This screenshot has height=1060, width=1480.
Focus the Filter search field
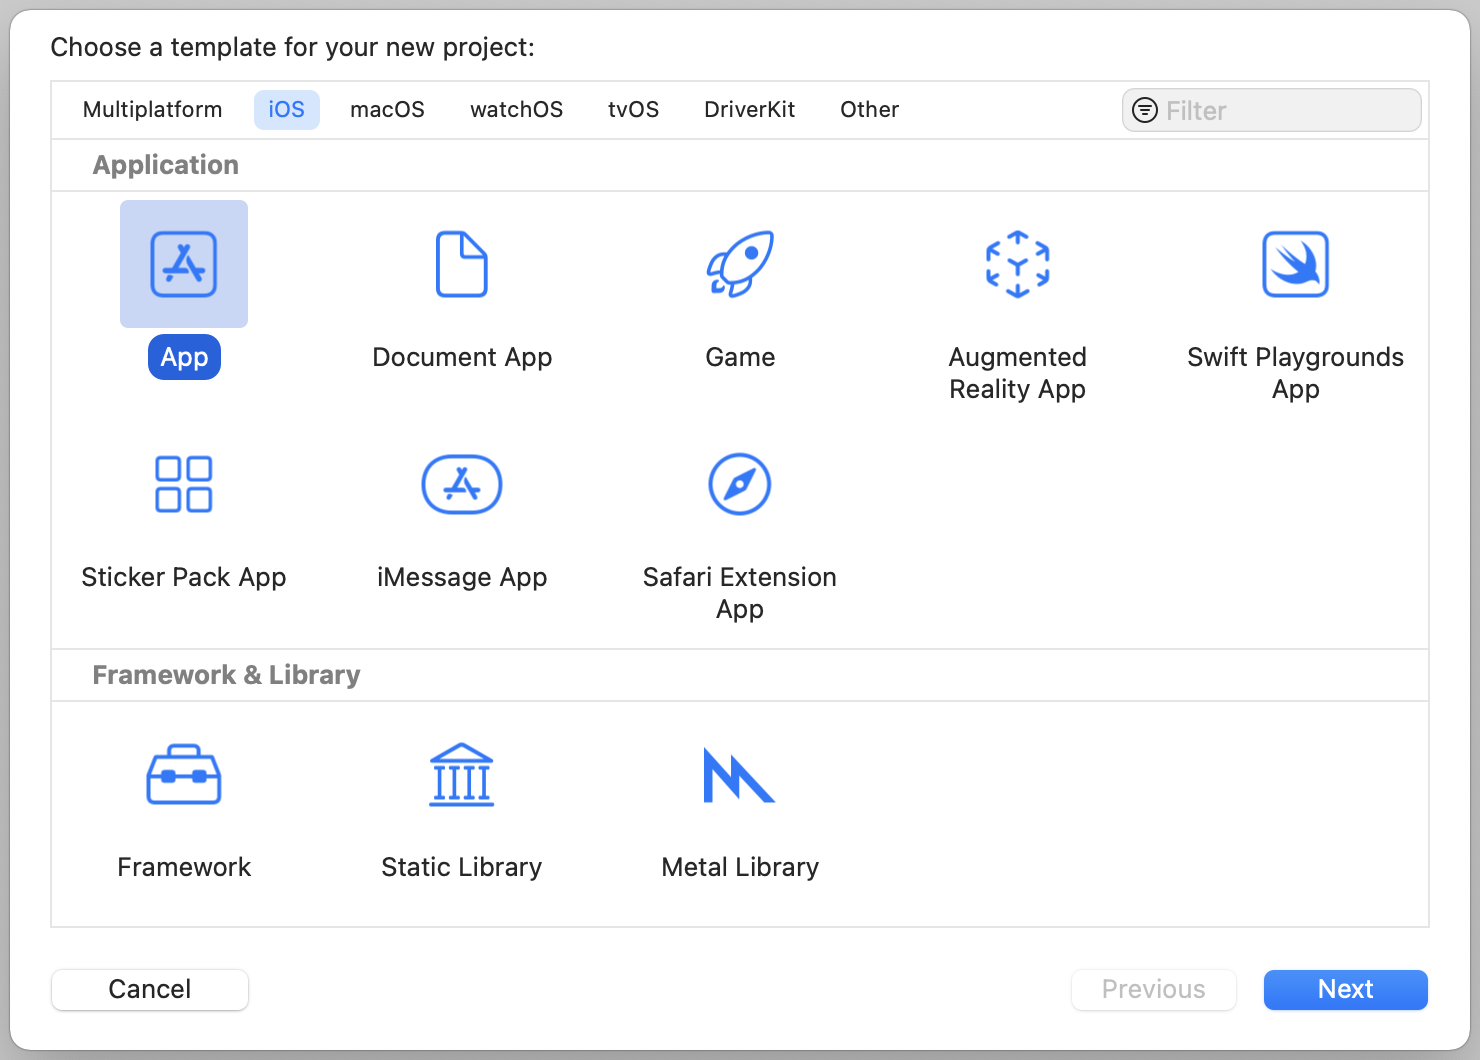tap(1285, 111)
